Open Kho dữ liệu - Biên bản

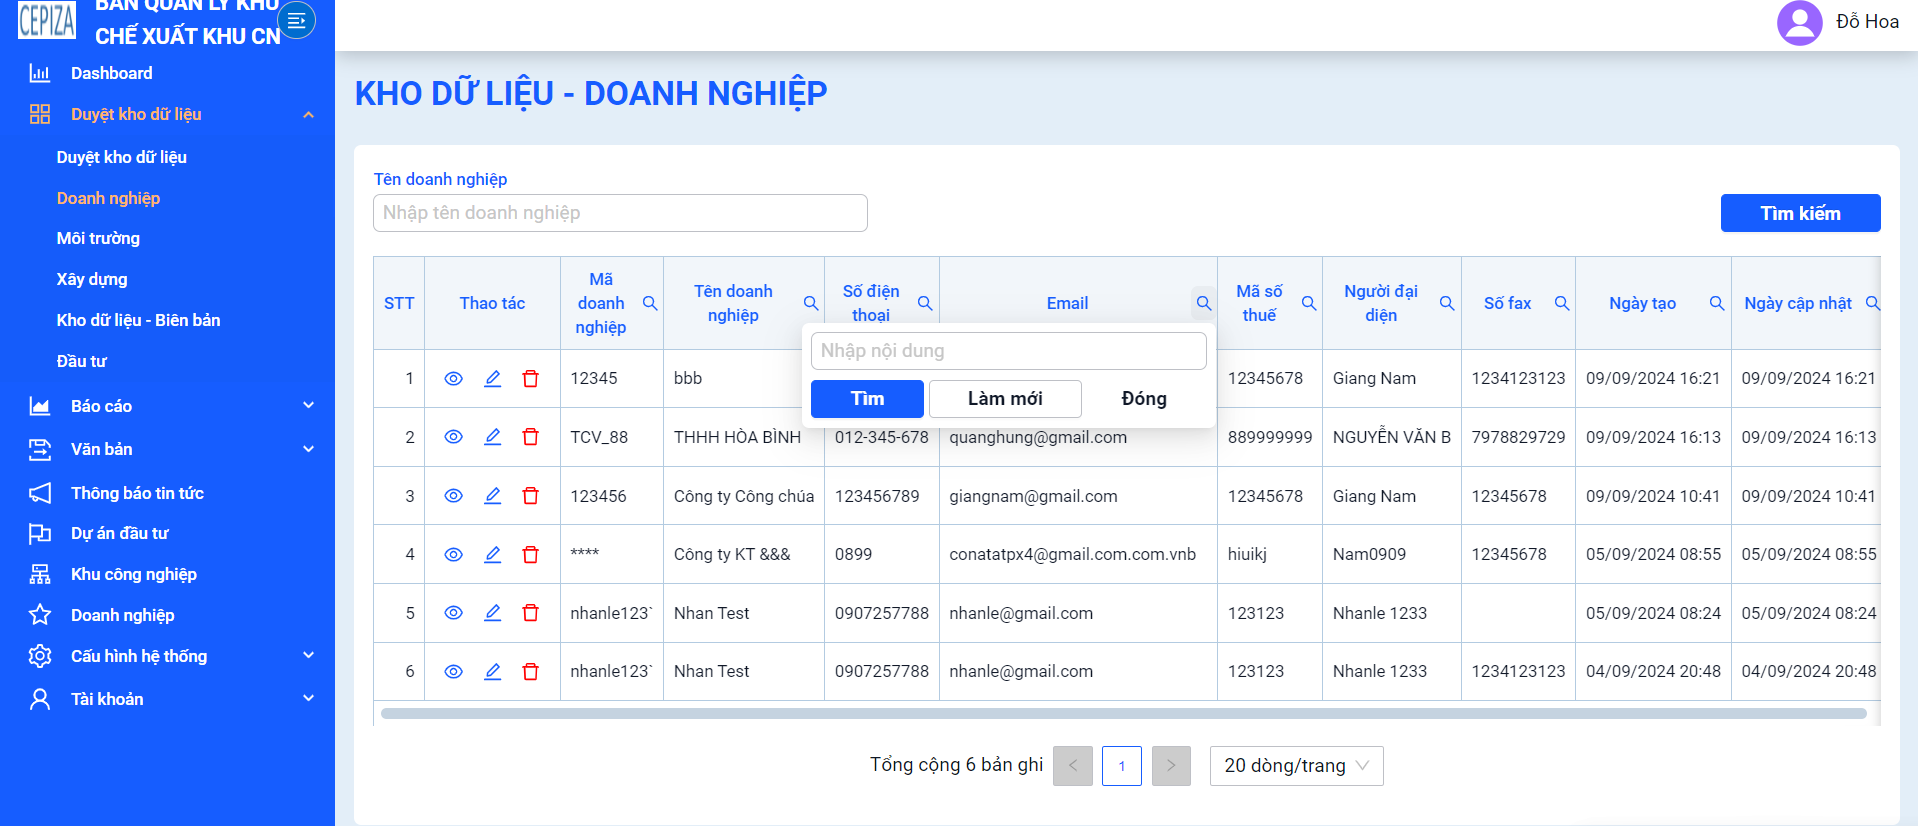tap(138, 320)
